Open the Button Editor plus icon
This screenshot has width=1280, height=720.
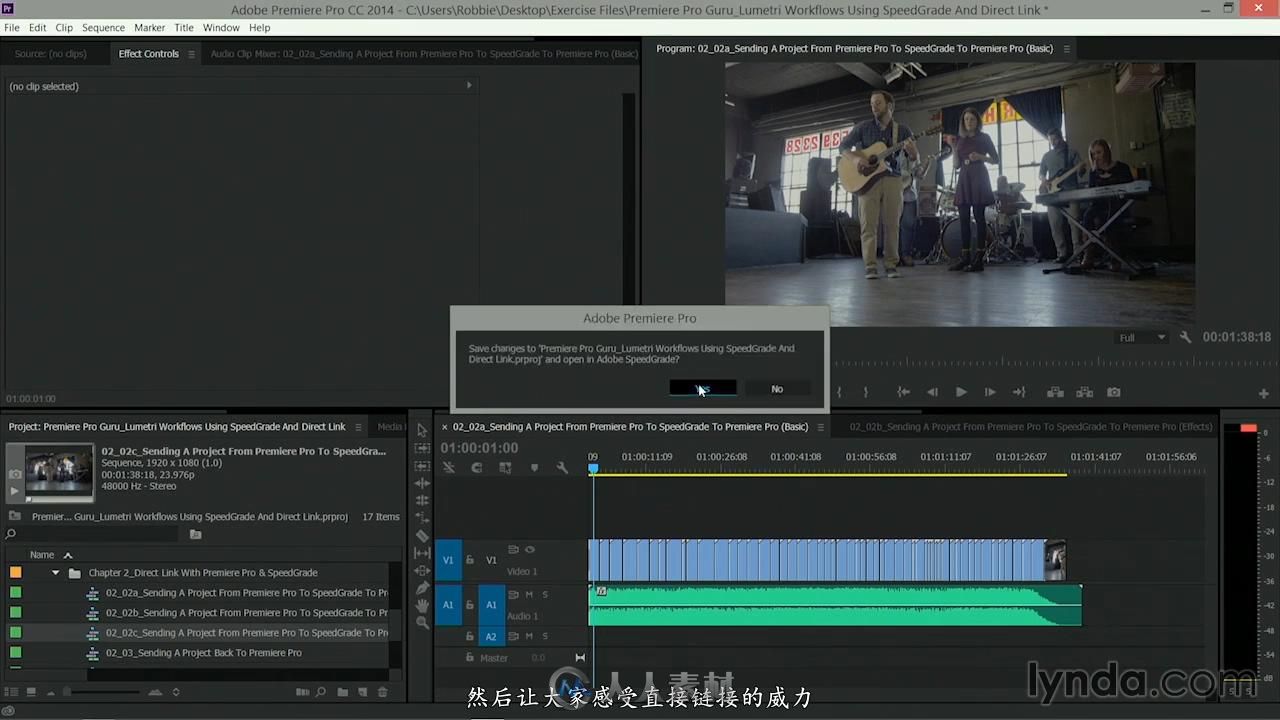(1264, 393)
